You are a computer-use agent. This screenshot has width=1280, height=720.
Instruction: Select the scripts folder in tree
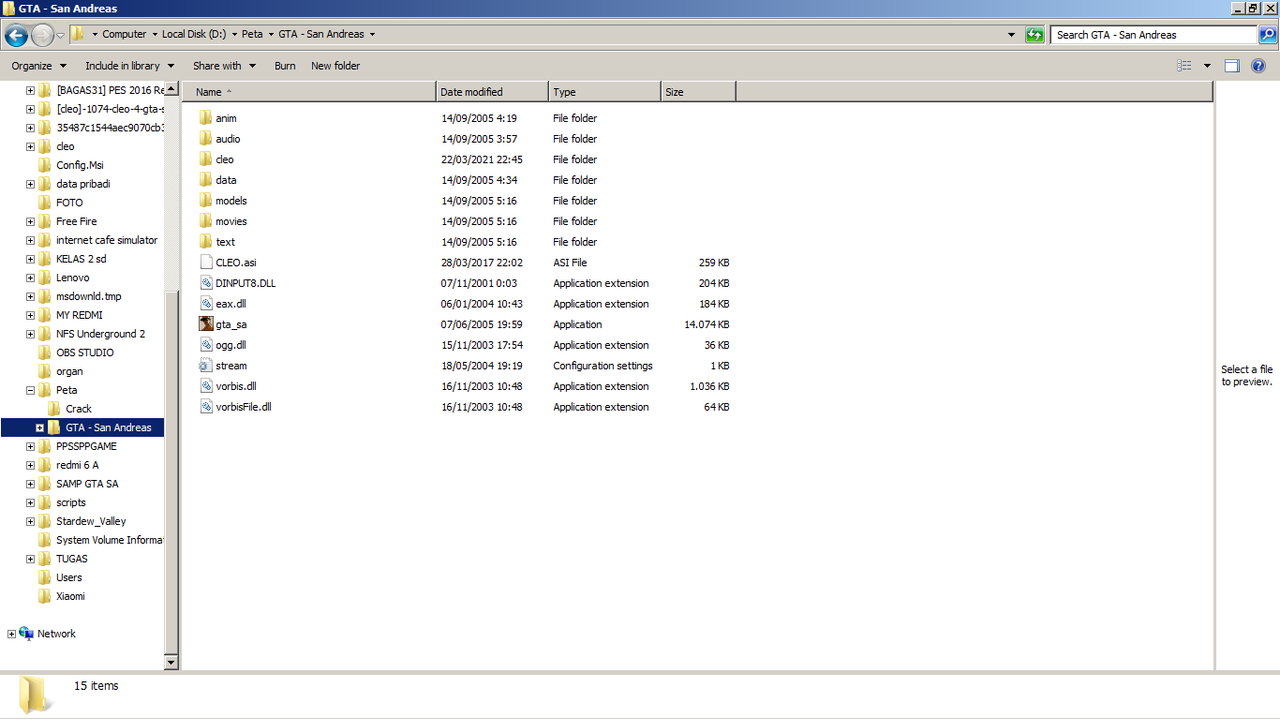pos(71,503)
